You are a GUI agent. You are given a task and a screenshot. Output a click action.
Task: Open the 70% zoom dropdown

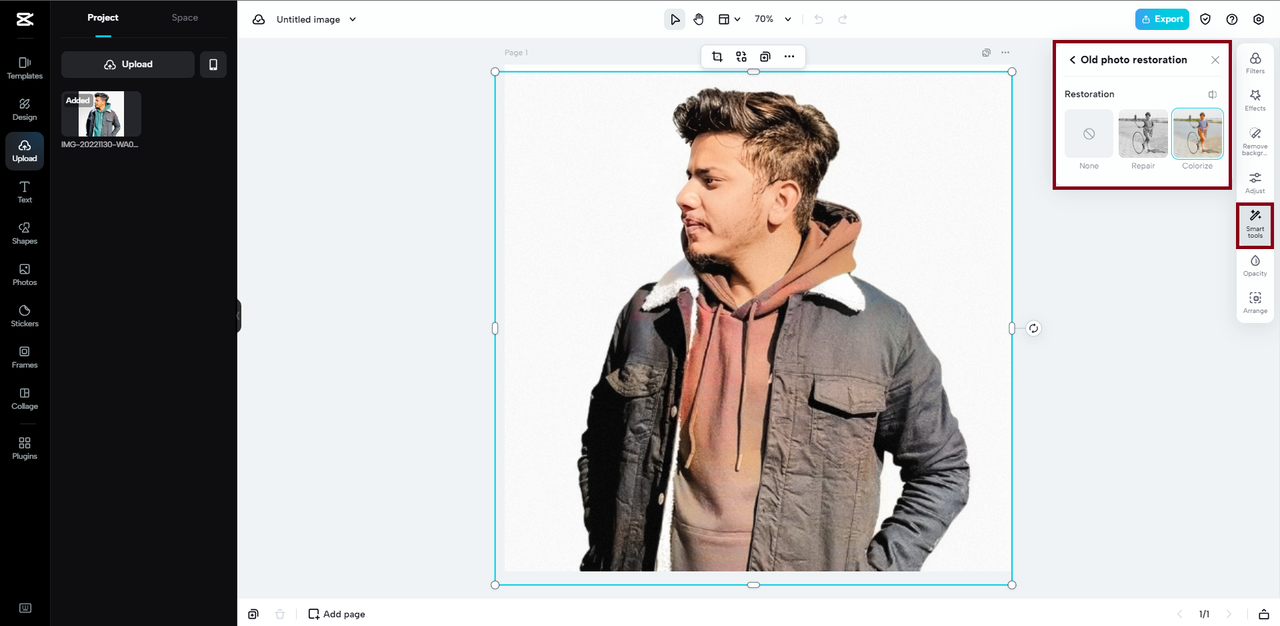[x=773, y=19]
